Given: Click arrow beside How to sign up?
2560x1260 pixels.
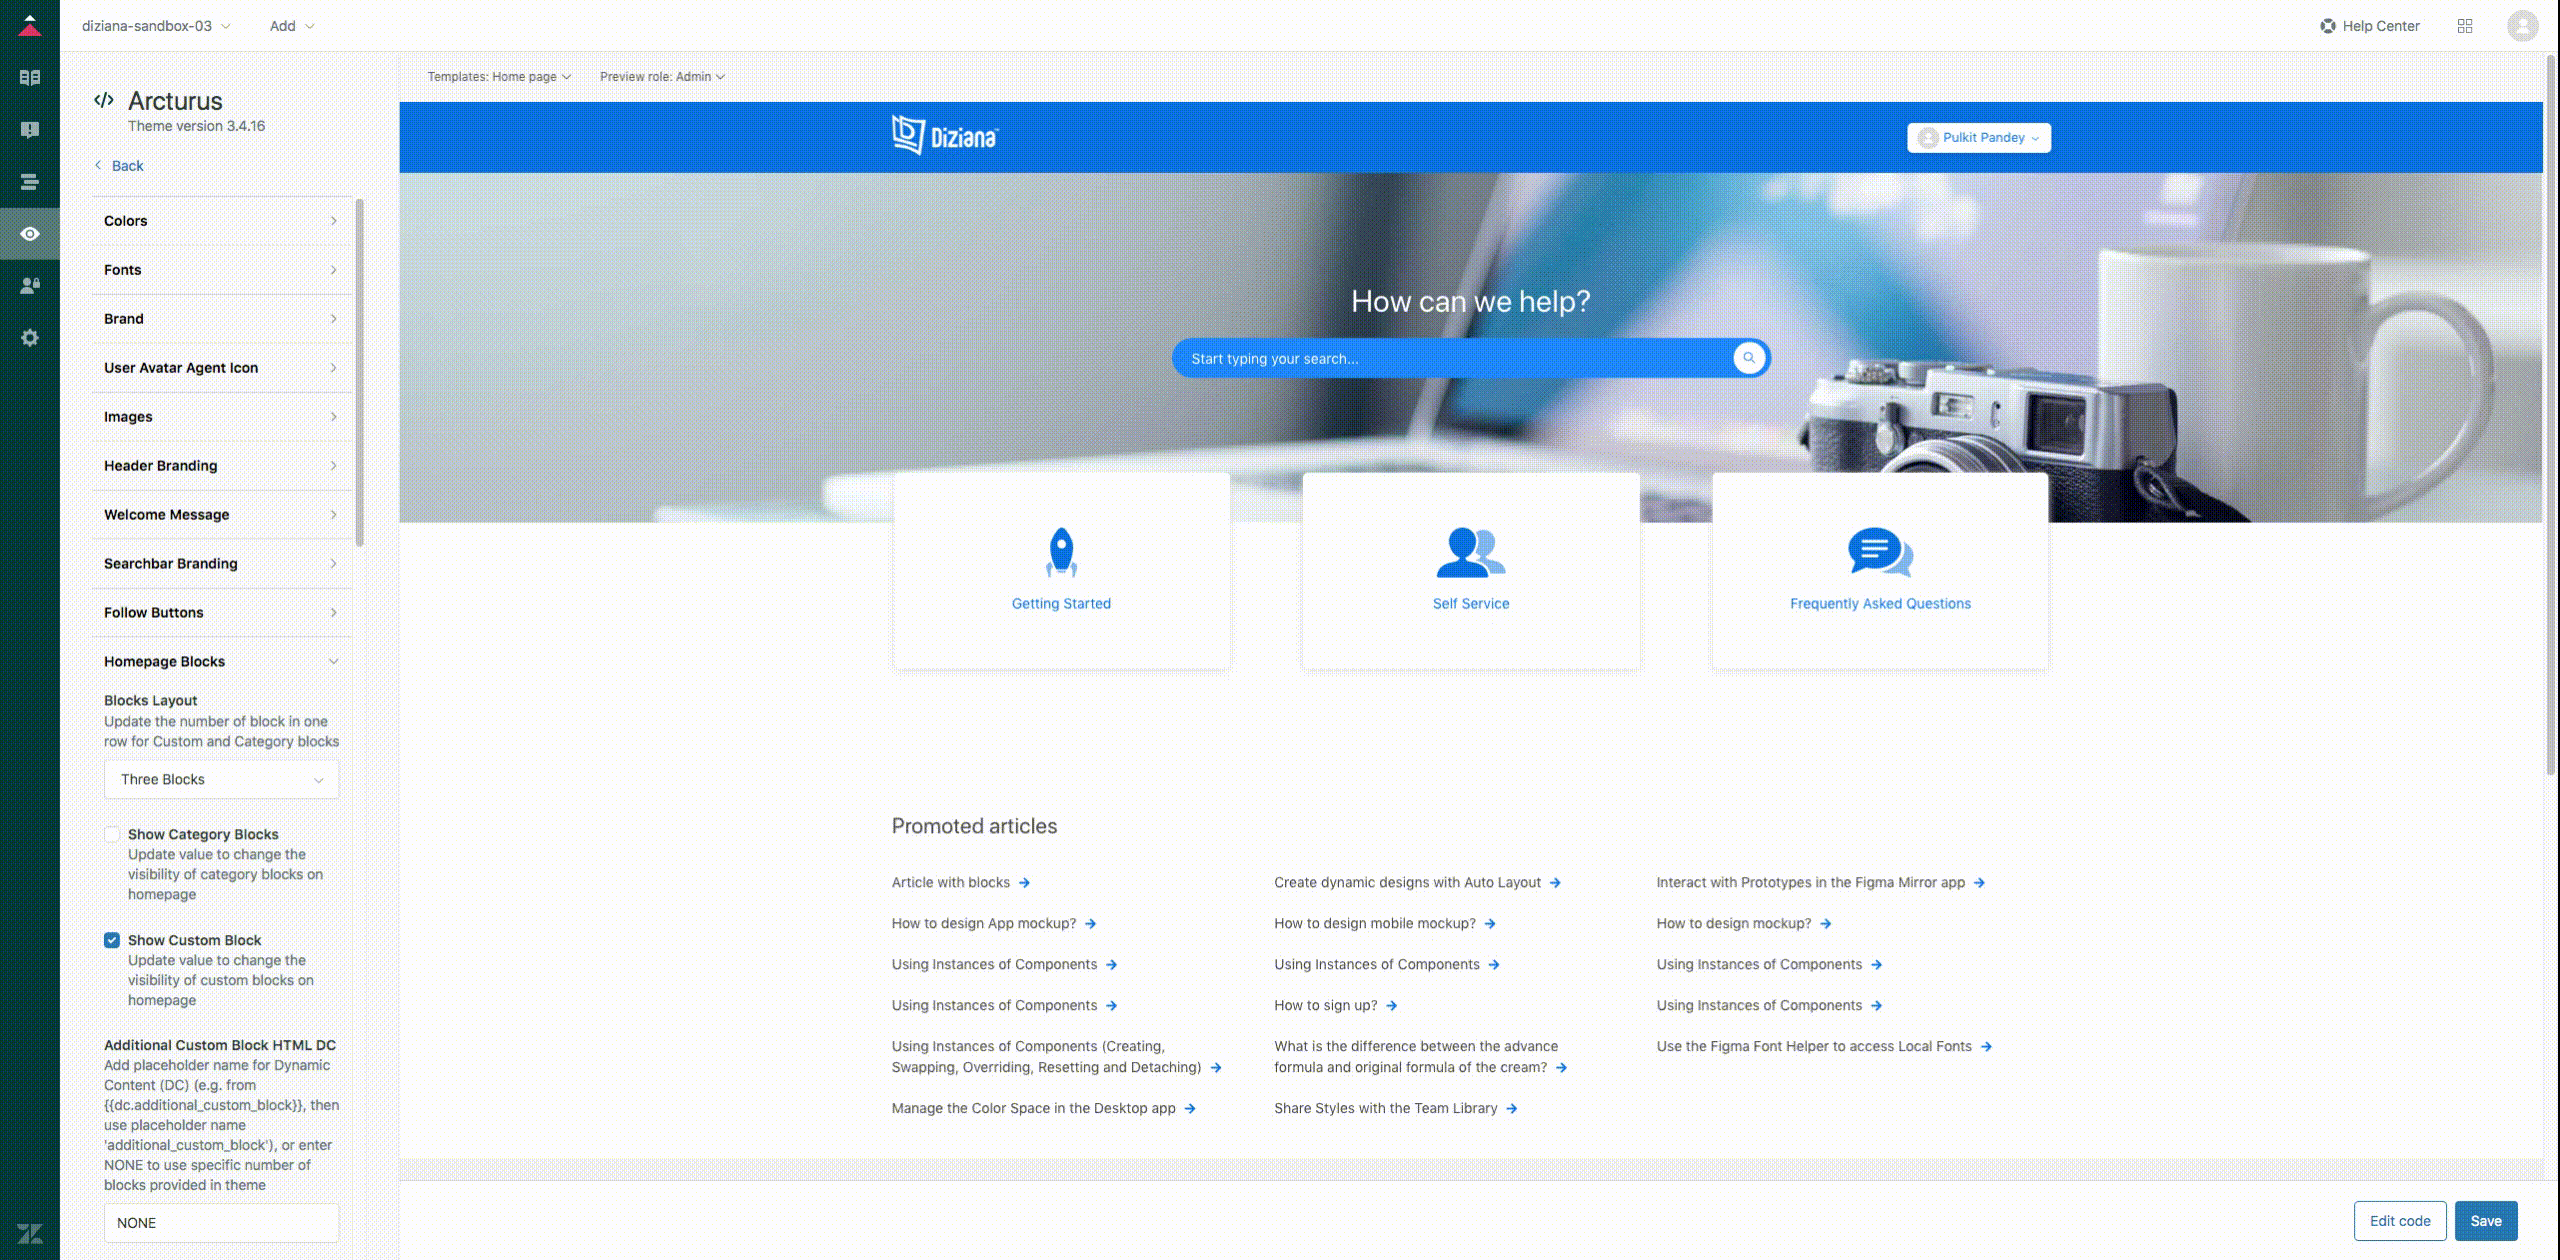Looking at the screenshot, I should [x=1392, y=1006].
